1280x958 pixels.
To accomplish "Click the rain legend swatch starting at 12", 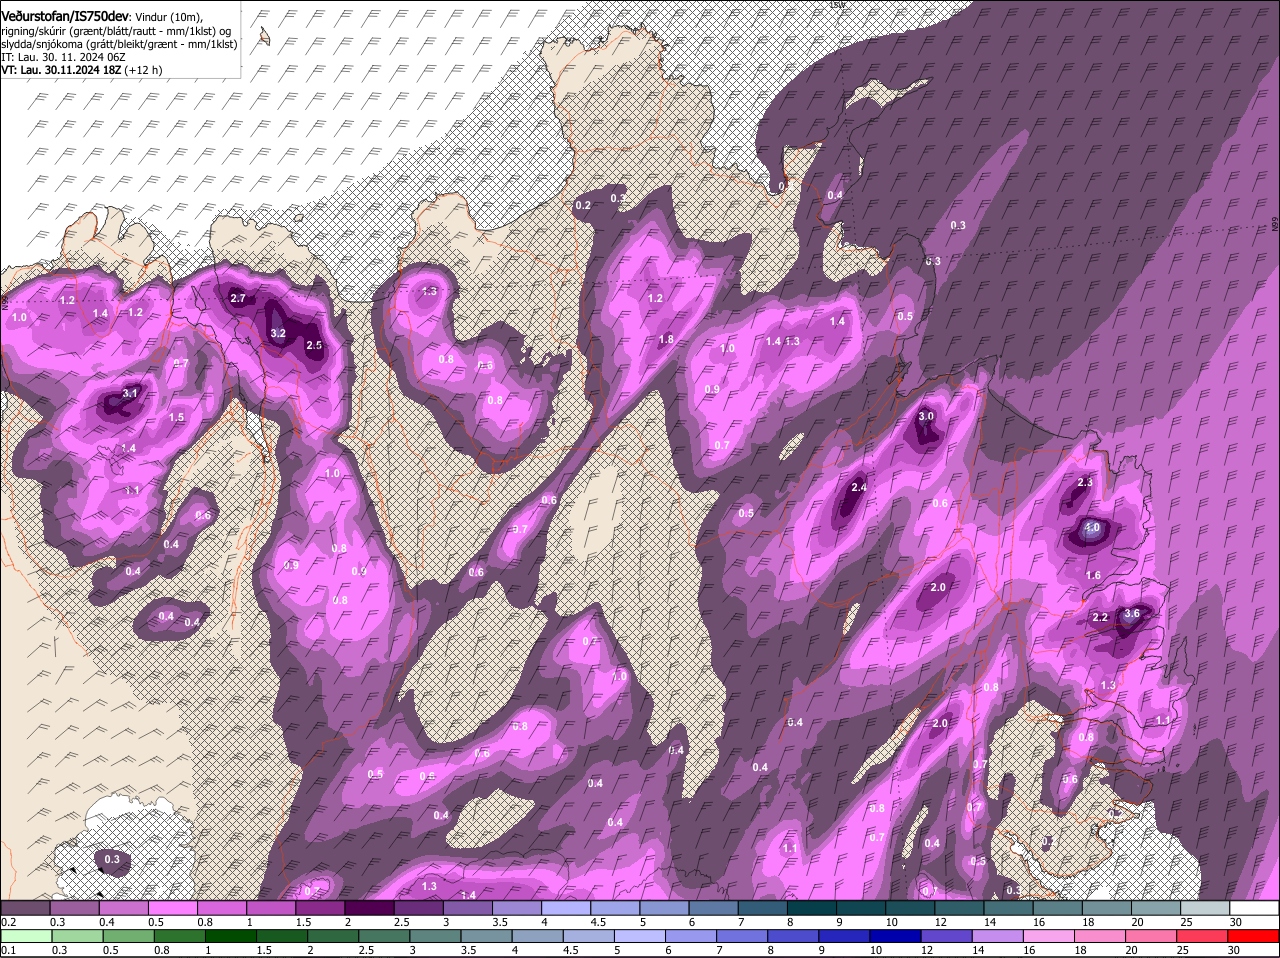I will coord(947,936).
